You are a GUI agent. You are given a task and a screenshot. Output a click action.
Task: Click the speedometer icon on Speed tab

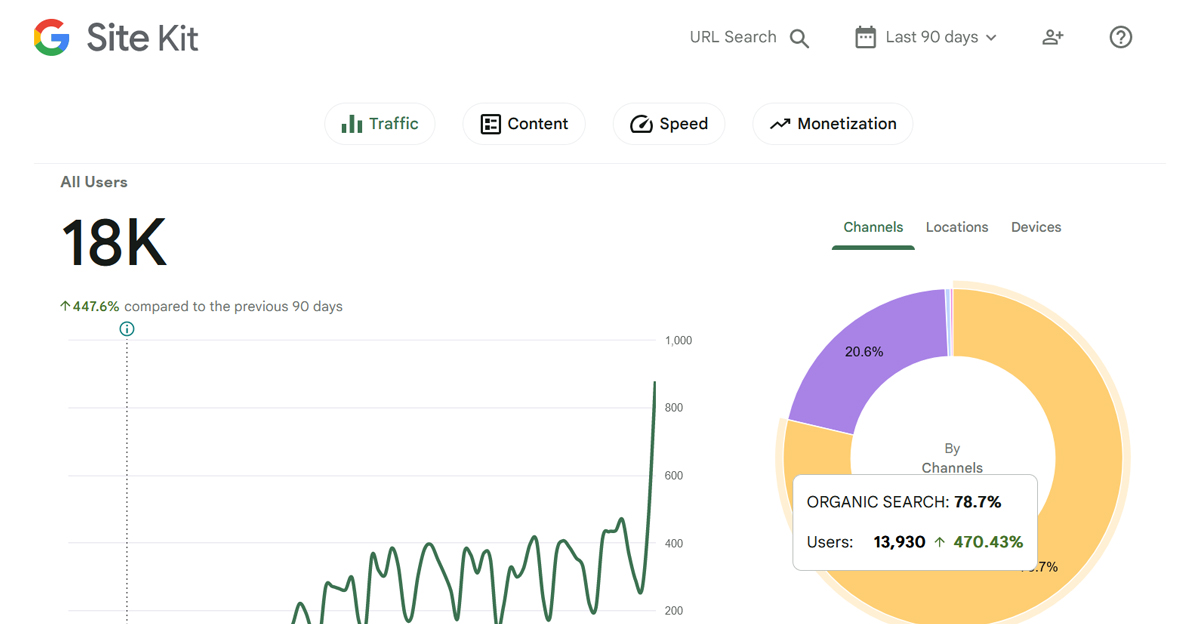coord(640,123)
